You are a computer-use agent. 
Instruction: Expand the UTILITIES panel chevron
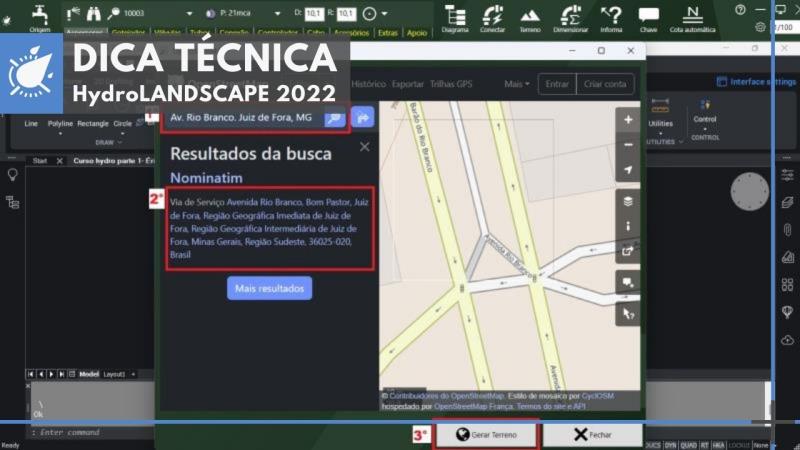point(681,142)
